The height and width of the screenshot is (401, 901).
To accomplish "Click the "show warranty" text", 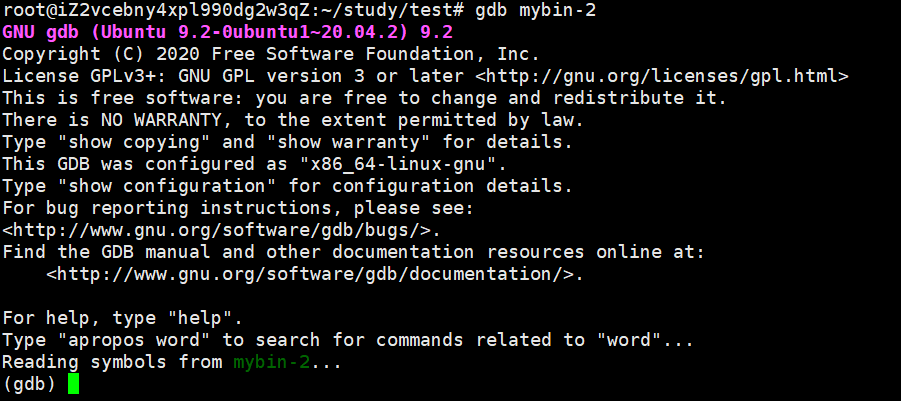I will click(x=349, y=142).
